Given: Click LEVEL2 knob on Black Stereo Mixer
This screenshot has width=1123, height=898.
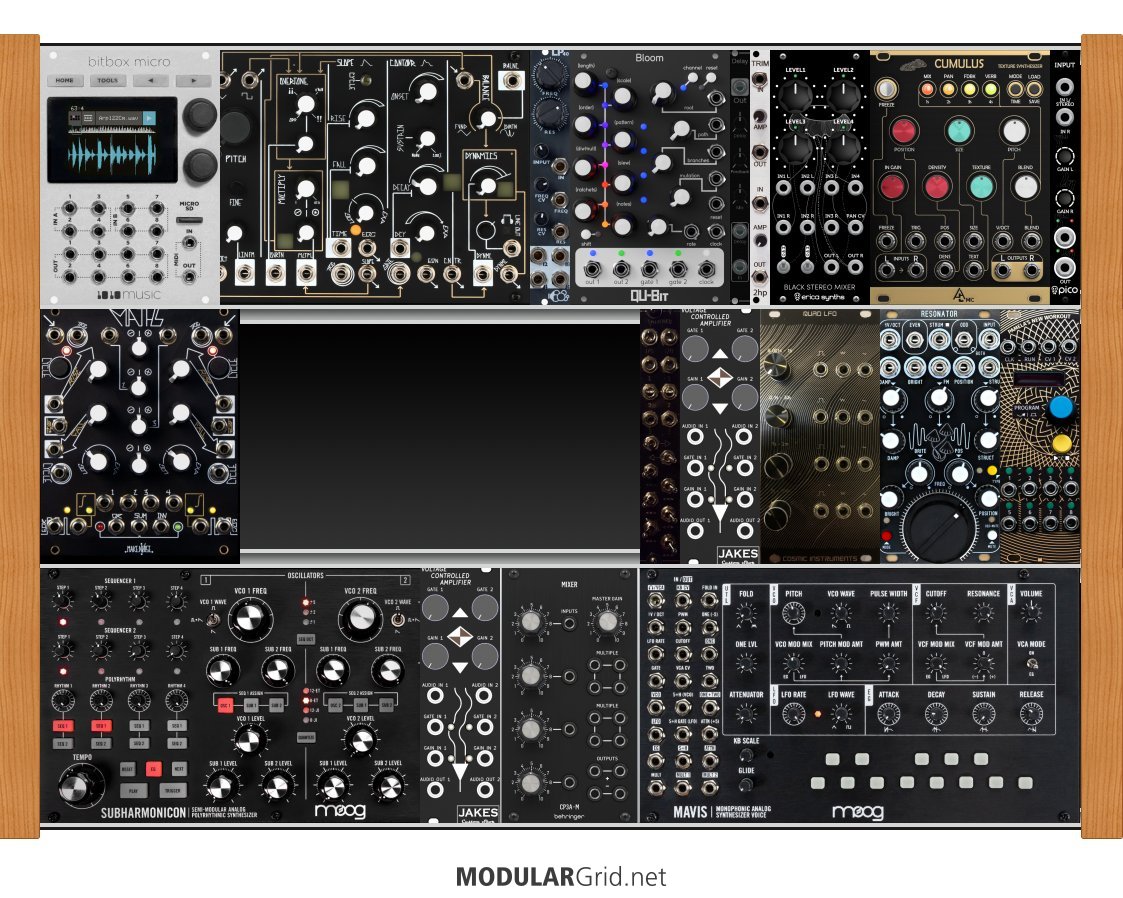Looking at the screenshot, I should (x=844, y=95).
